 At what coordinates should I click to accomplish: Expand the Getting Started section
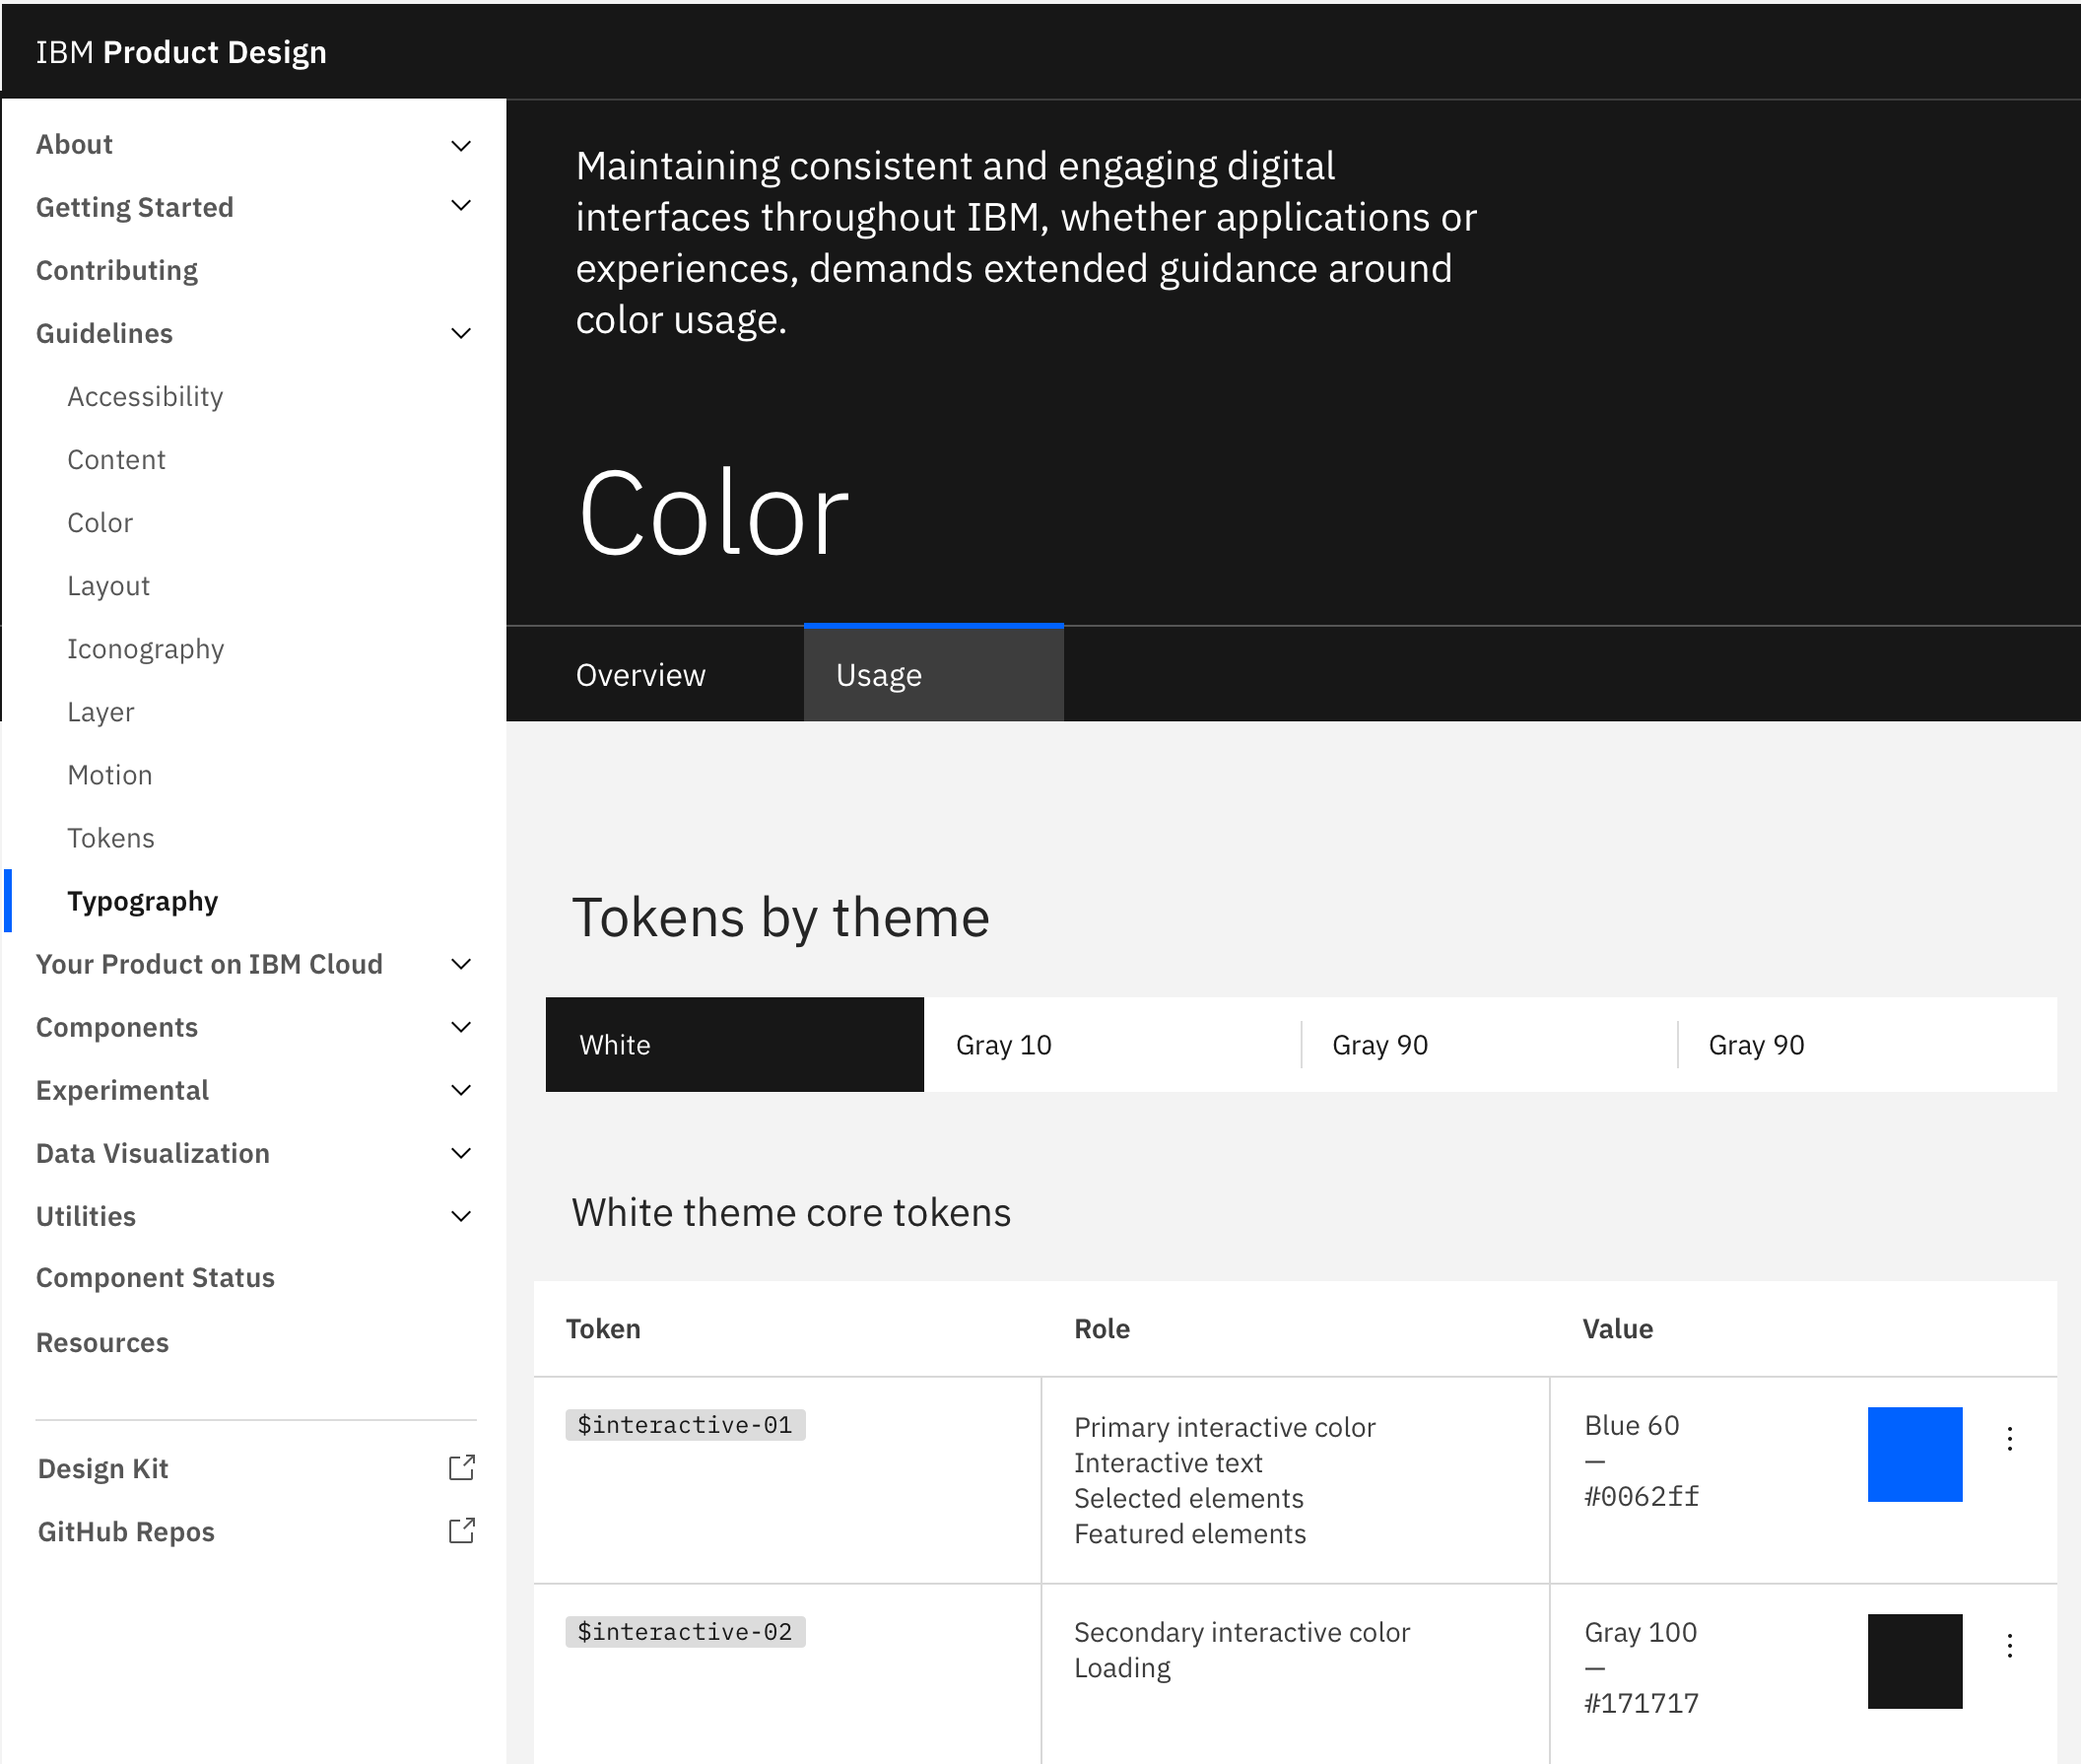pyautogui.click(x=461, y=206)
